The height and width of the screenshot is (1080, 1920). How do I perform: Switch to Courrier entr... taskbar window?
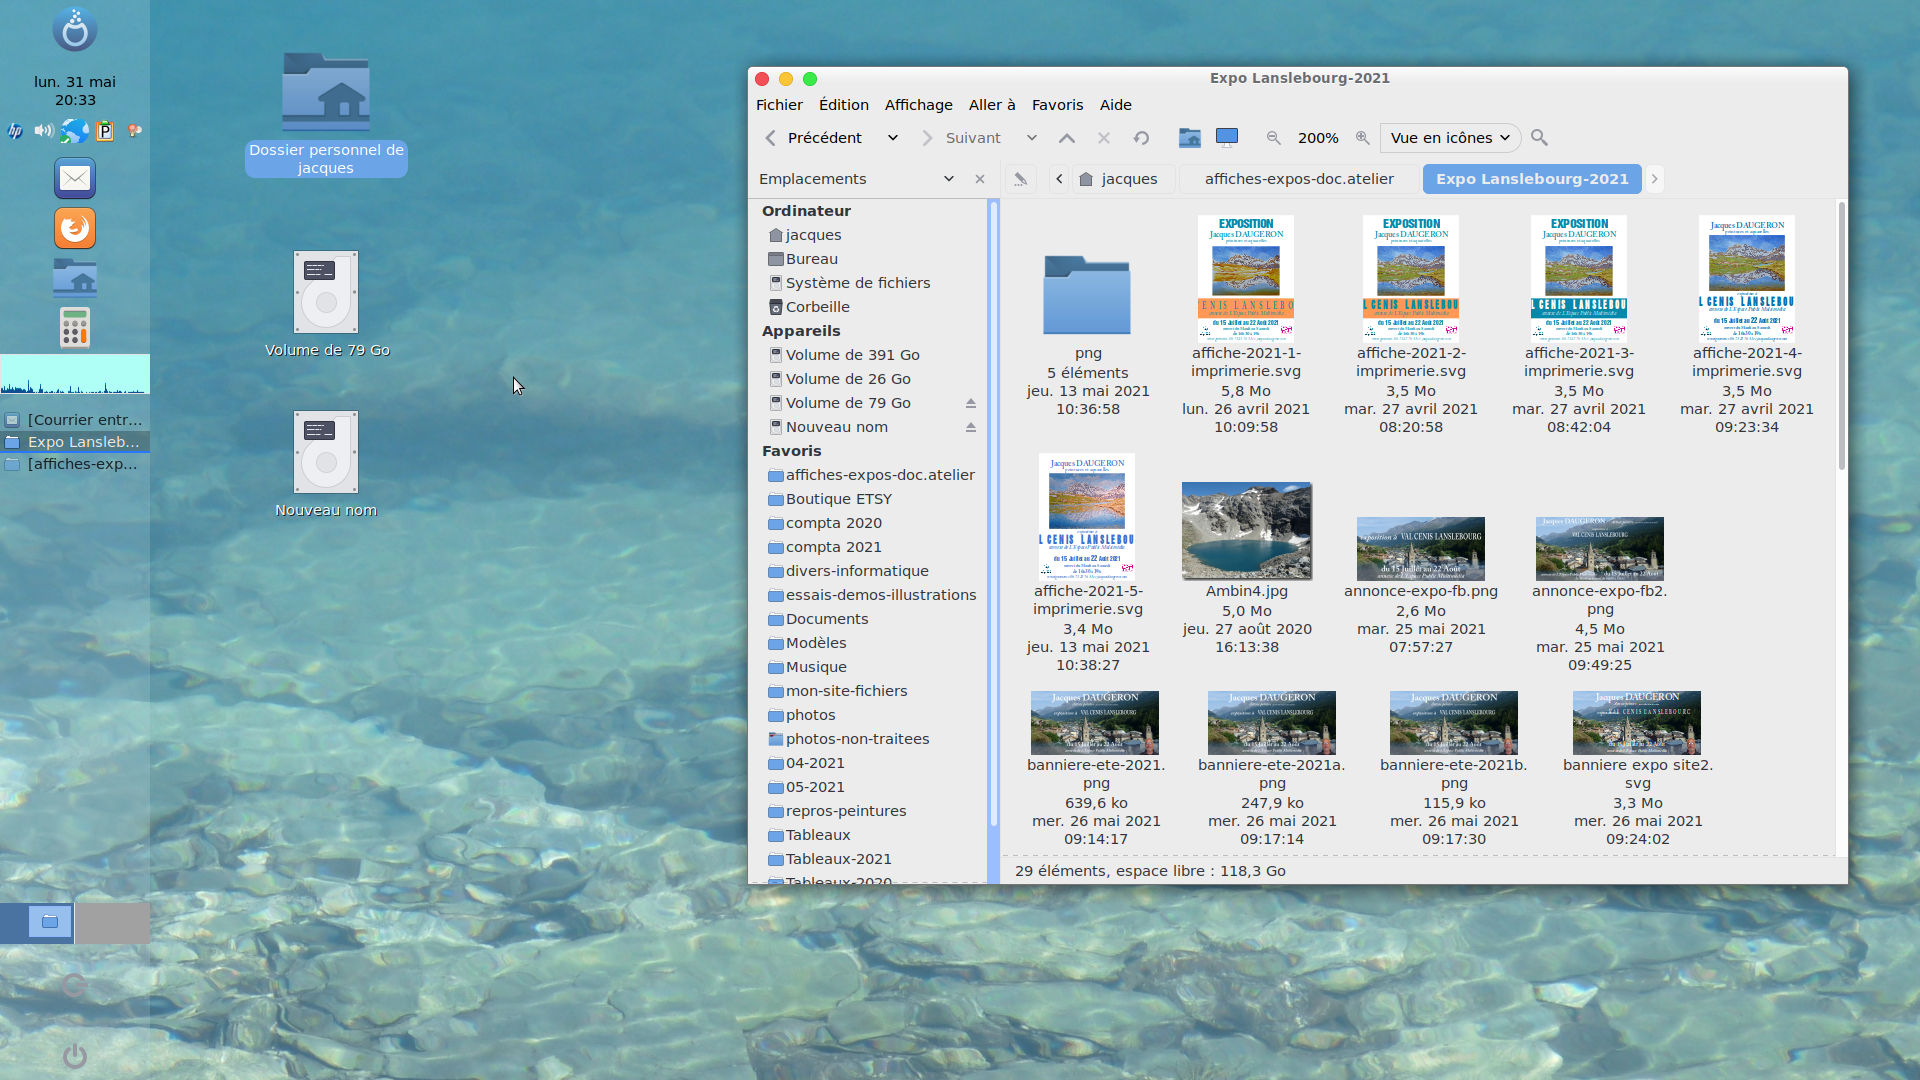tap(75, 420)
